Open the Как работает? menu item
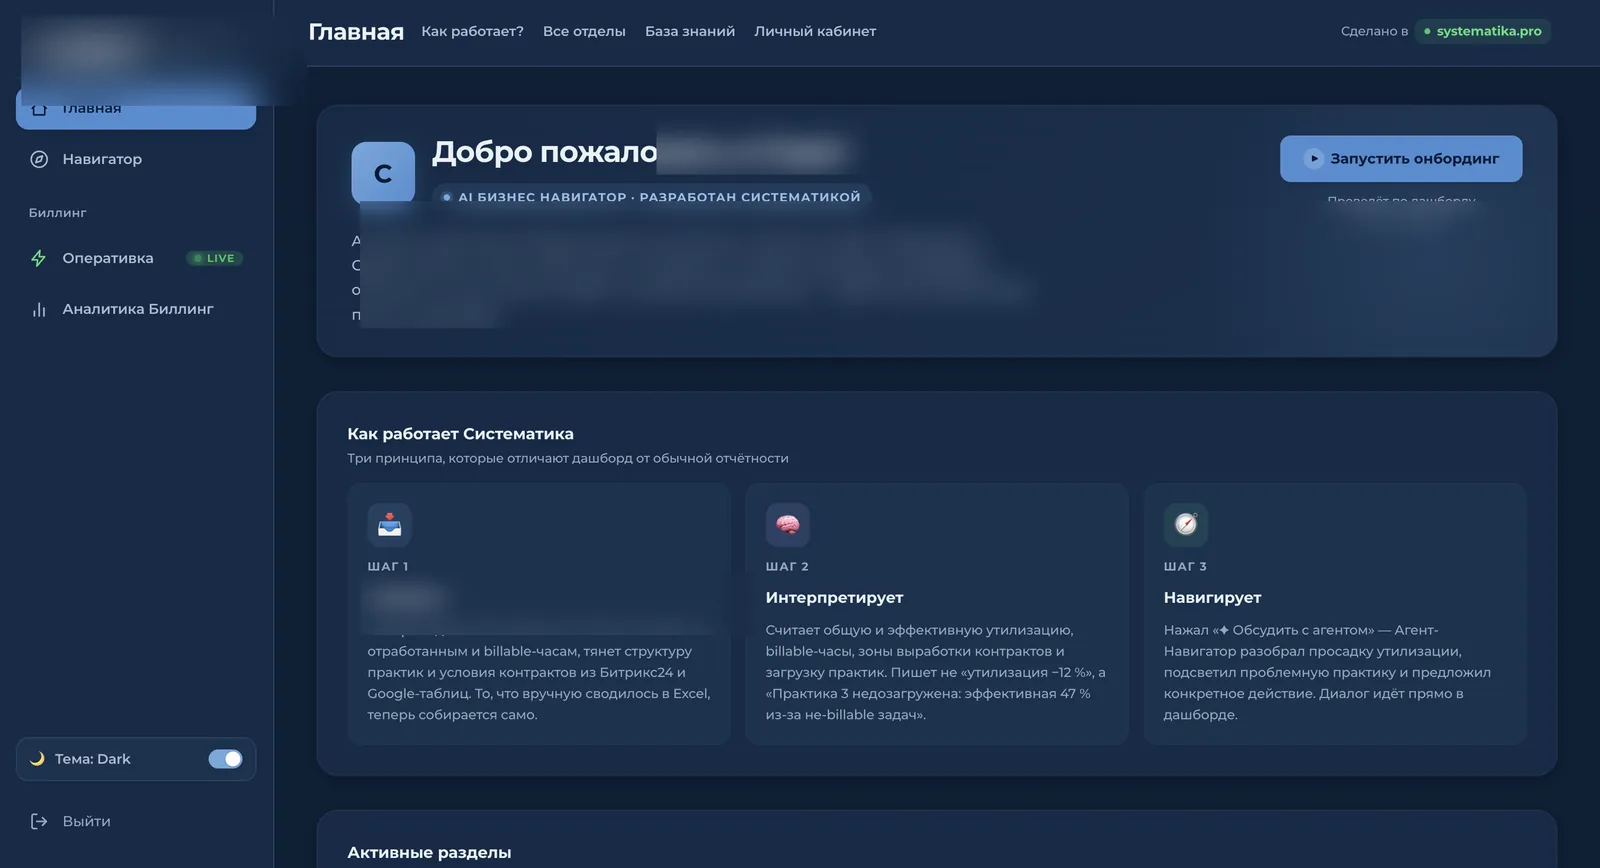1600x868 pixels. tap(472, 31)
